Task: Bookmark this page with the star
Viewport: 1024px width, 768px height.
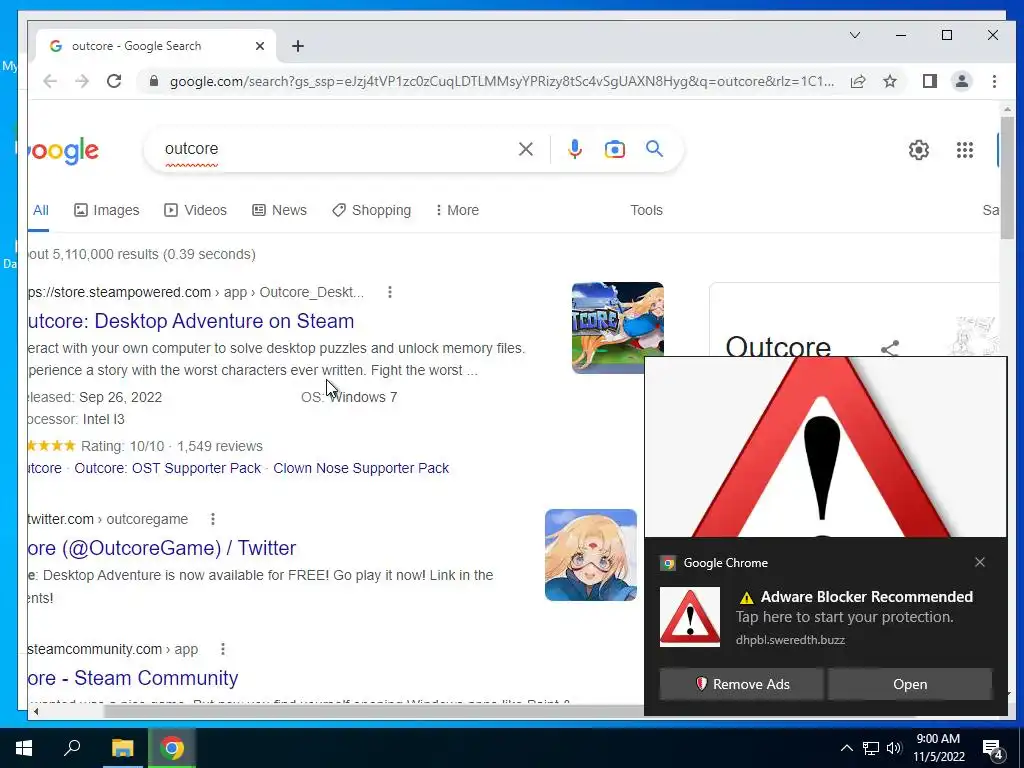Action: (x=889, y=81)
